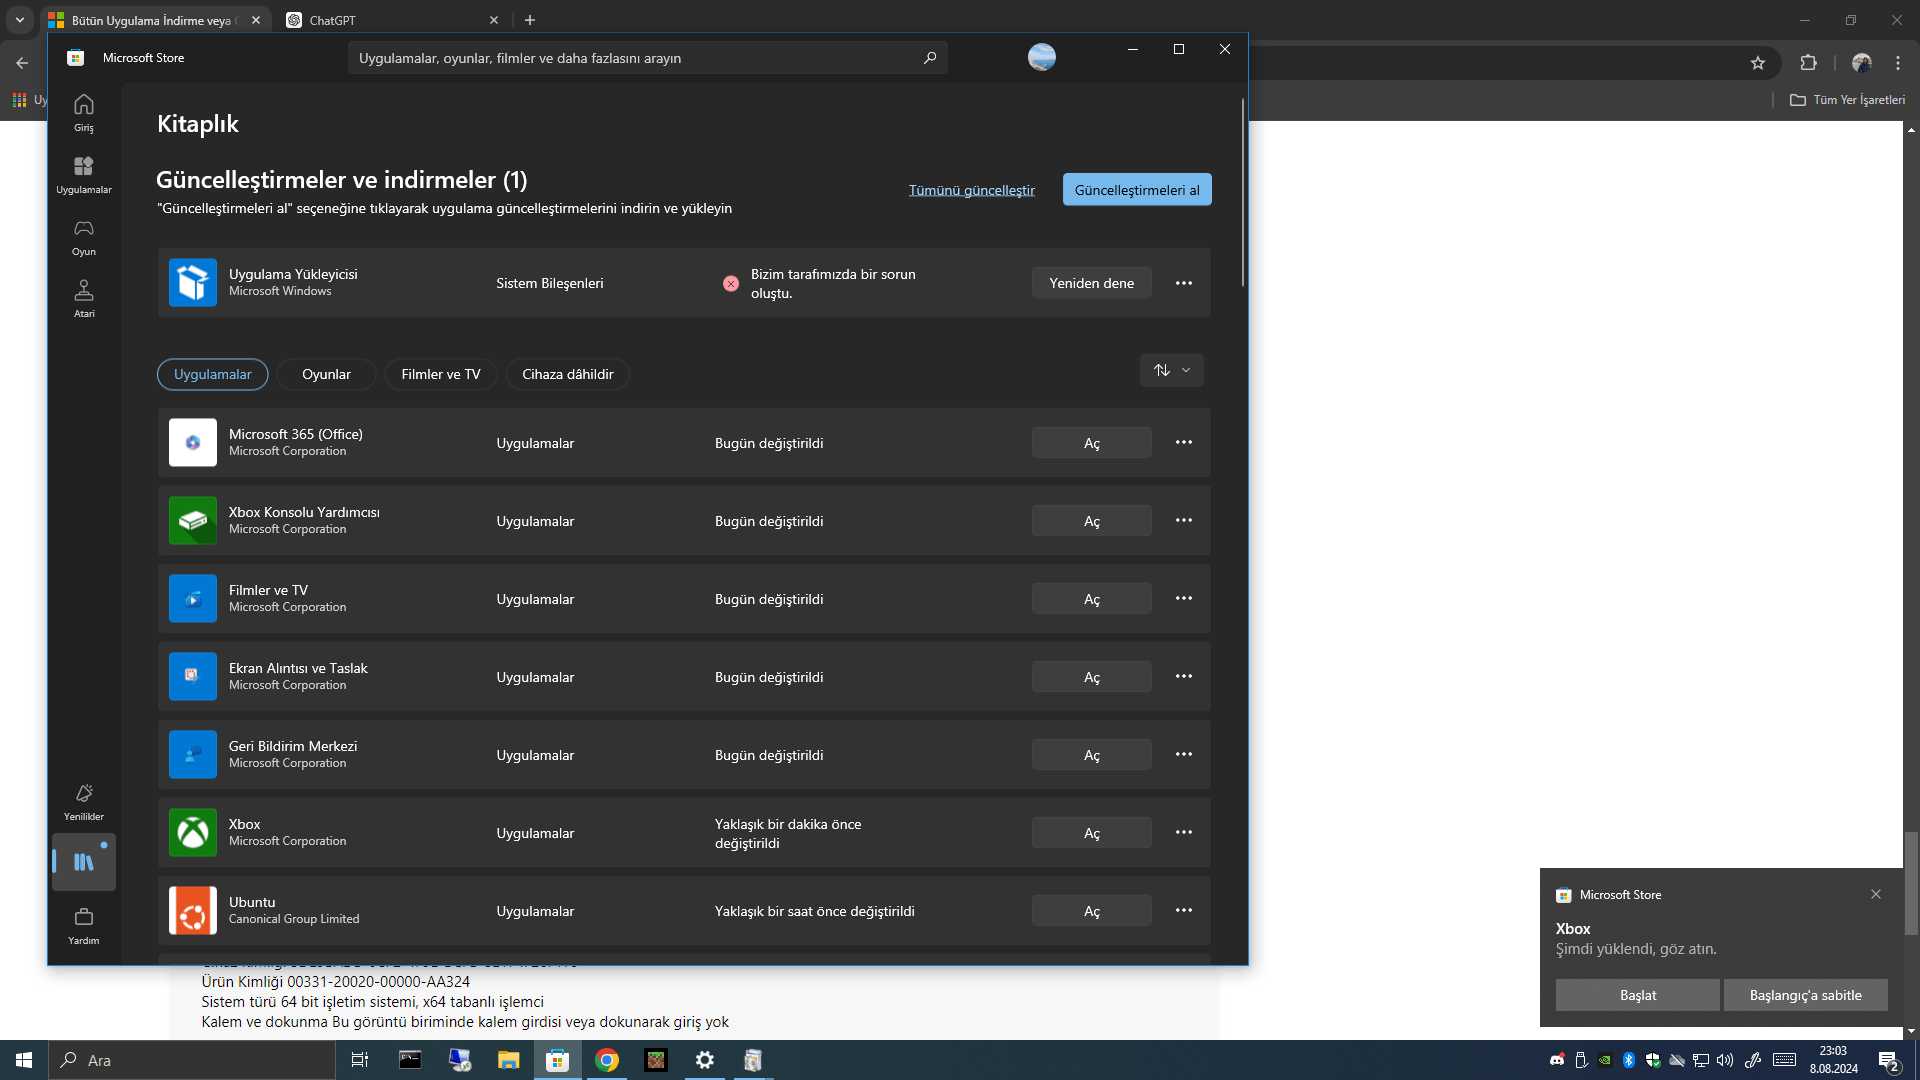Open the Atari arcade sidebar icon
The image size is (1920, 1080).
pyautogui.click(x=84, y=298)
